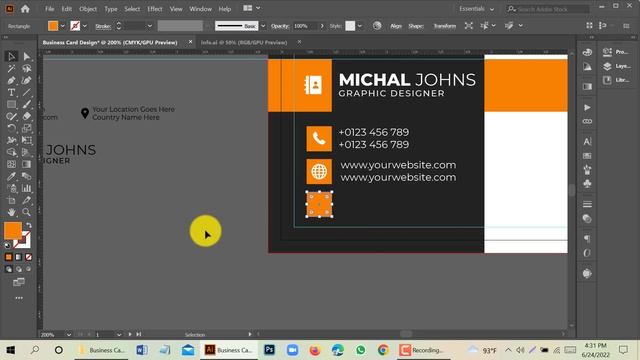Viewport: 640px width, 360px height.
Task: Open the graphic Style dropdown
Action: (360, 26)
